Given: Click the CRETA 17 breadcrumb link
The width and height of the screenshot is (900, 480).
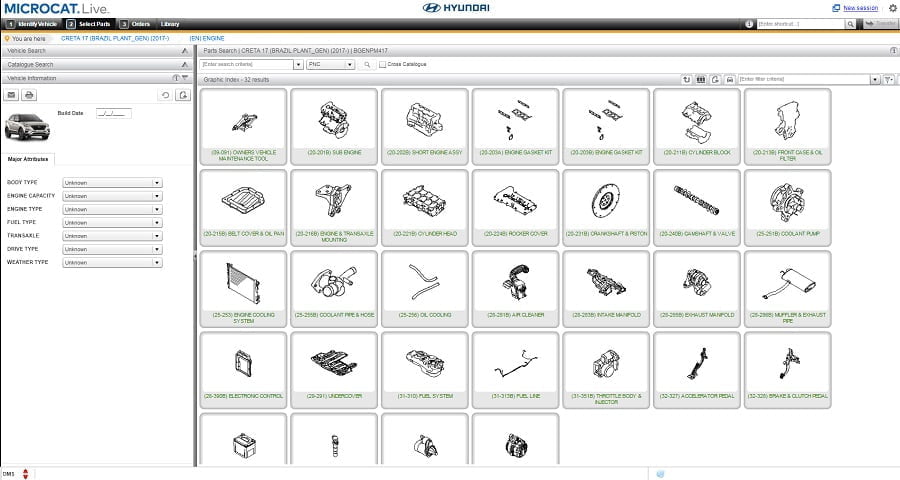Looking at the screenshot, I should pyautogui.click(x=115, y=38).
